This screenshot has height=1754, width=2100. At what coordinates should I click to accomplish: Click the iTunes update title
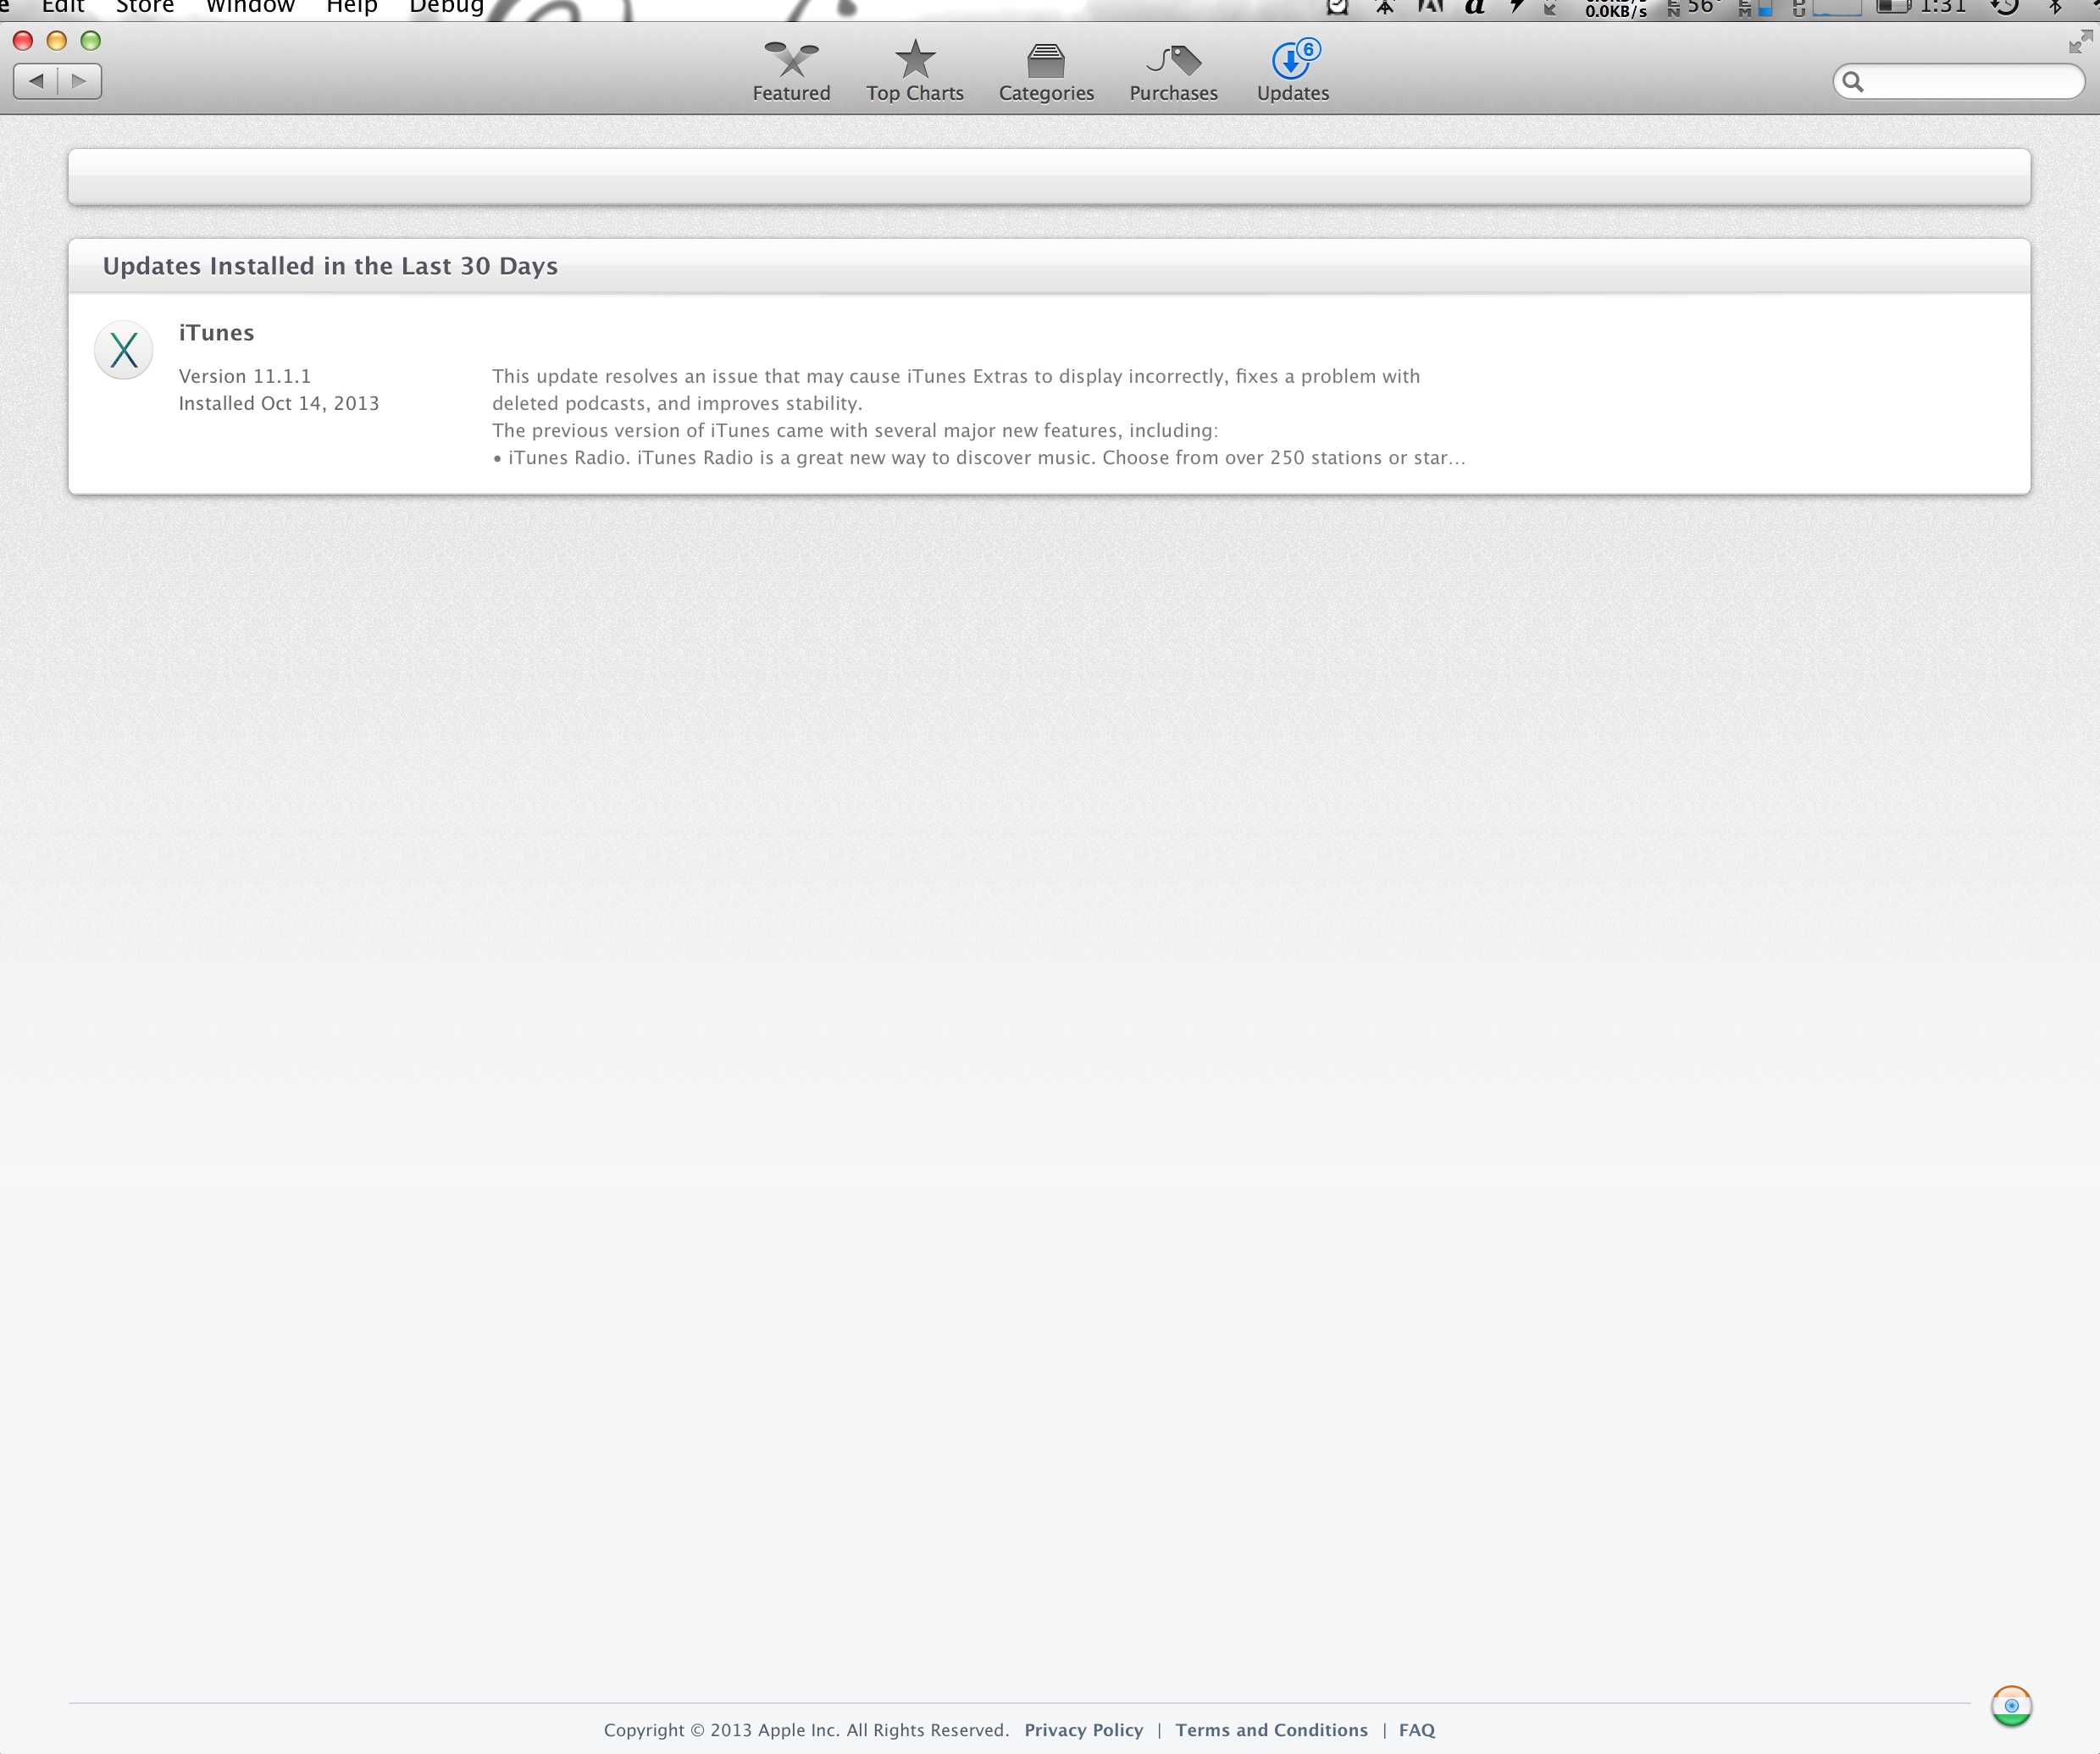216,333
